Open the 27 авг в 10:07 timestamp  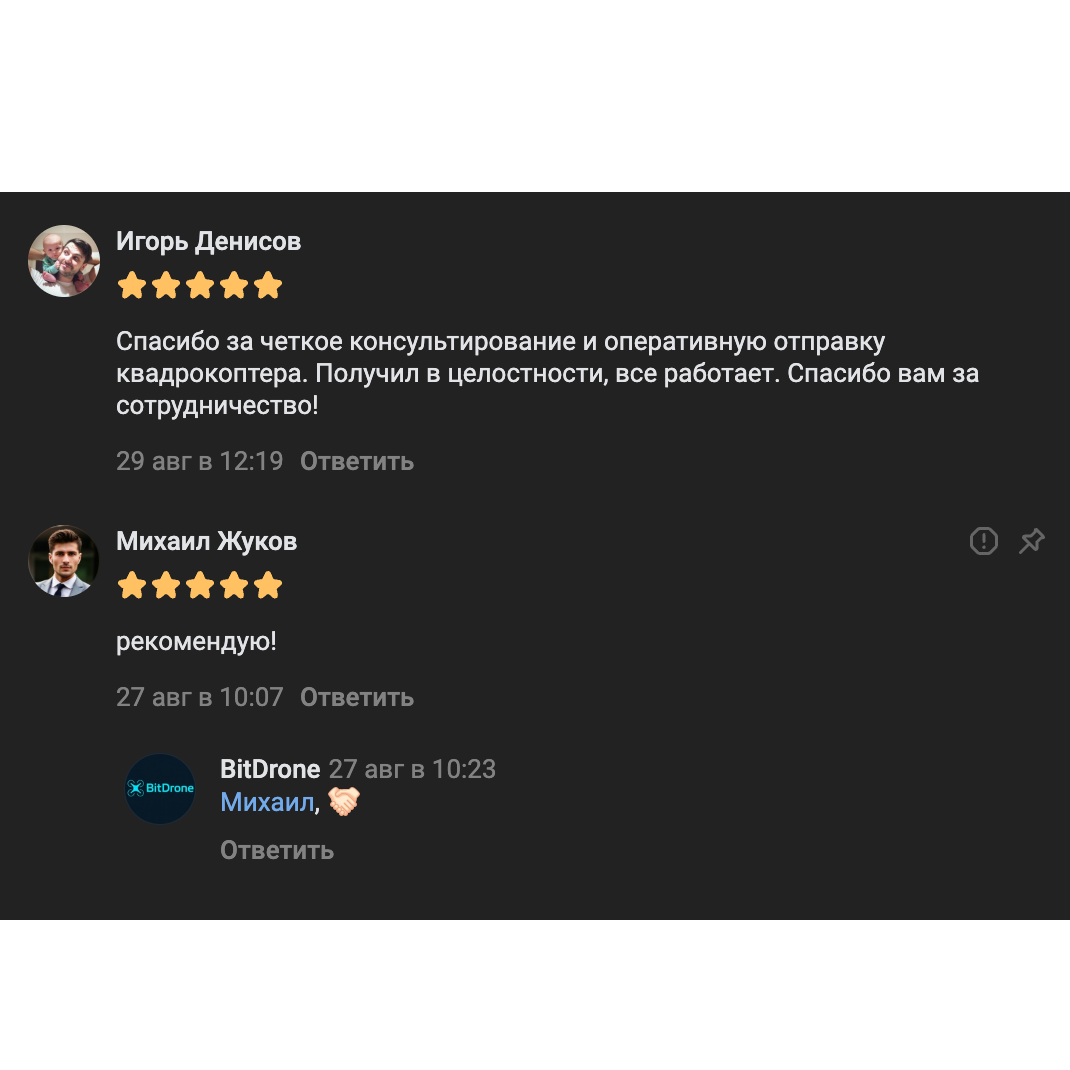click(x=199, y=697)
